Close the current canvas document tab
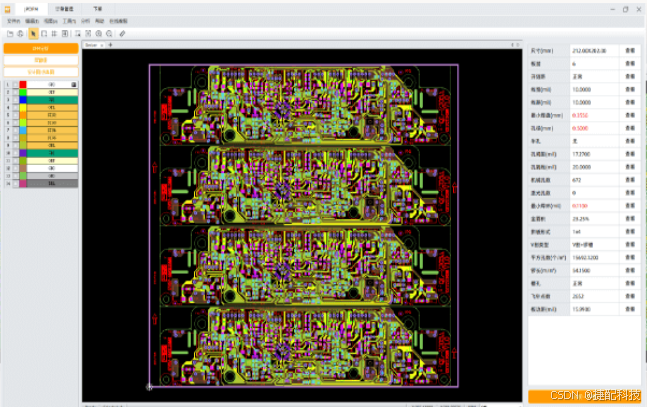This screenshot has height=407, width=647. [102, 45]
